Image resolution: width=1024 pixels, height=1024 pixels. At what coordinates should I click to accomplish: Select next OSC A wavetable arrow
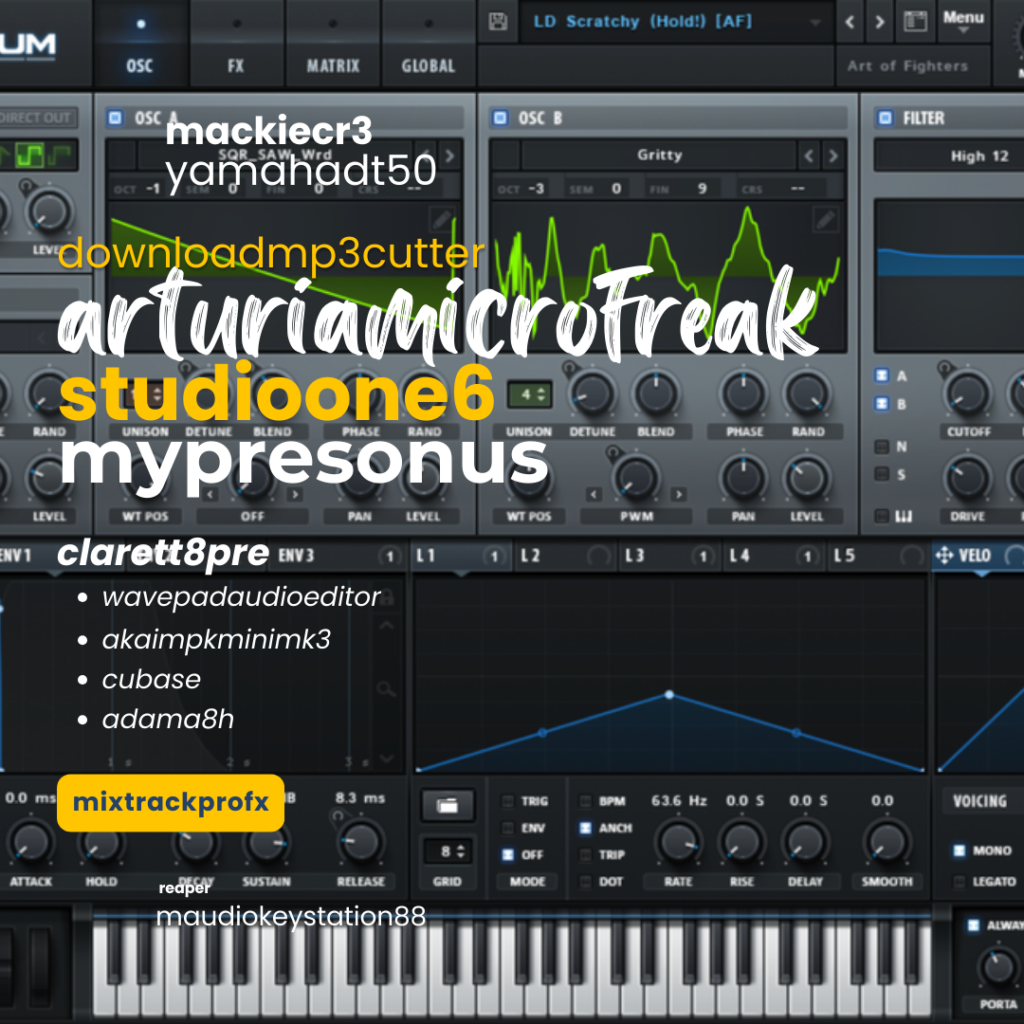click(x=449, y=156)
